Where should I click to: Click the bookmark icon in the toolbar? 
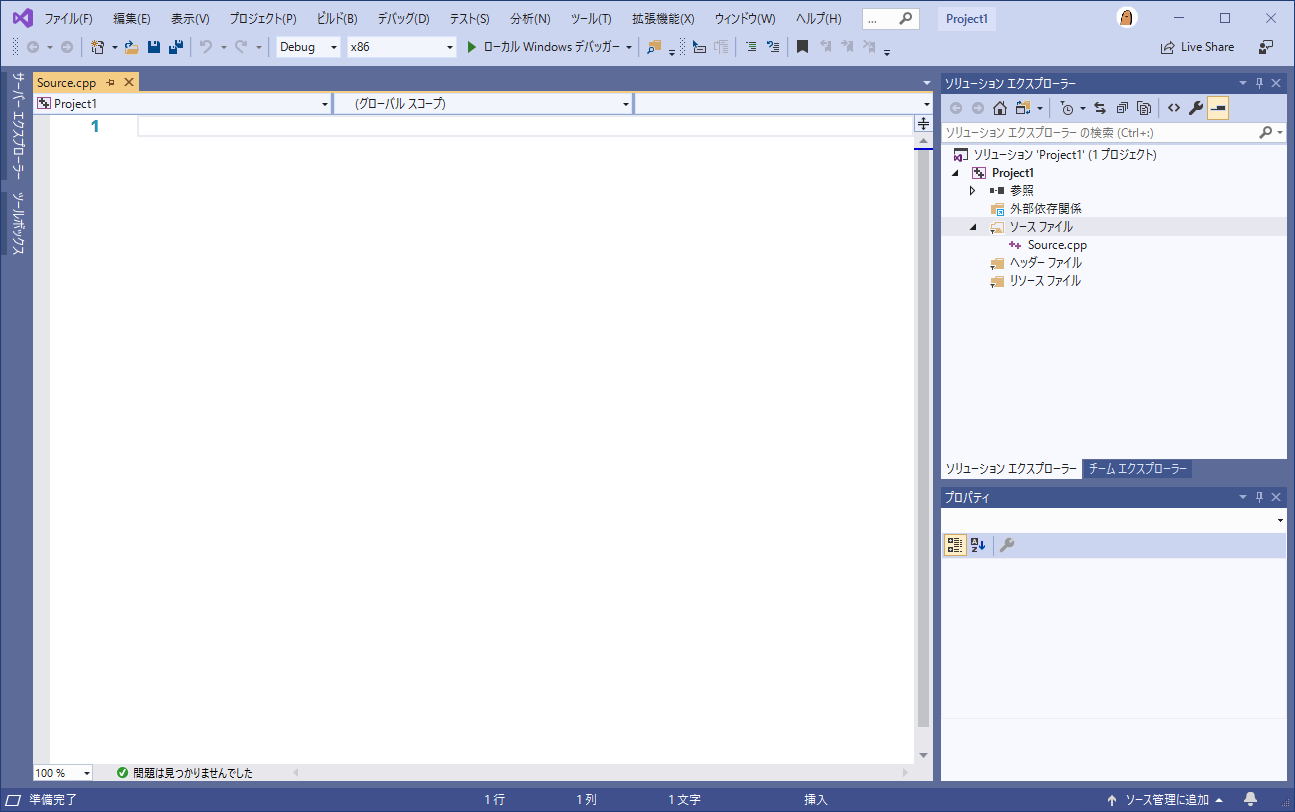[802, 47]
